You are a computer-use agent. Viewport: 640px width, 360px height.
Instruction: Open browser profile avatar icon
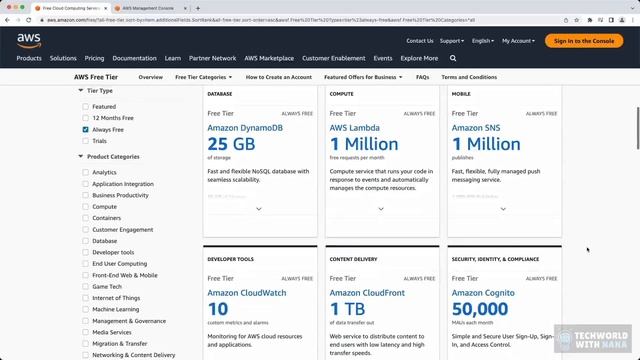622,20
